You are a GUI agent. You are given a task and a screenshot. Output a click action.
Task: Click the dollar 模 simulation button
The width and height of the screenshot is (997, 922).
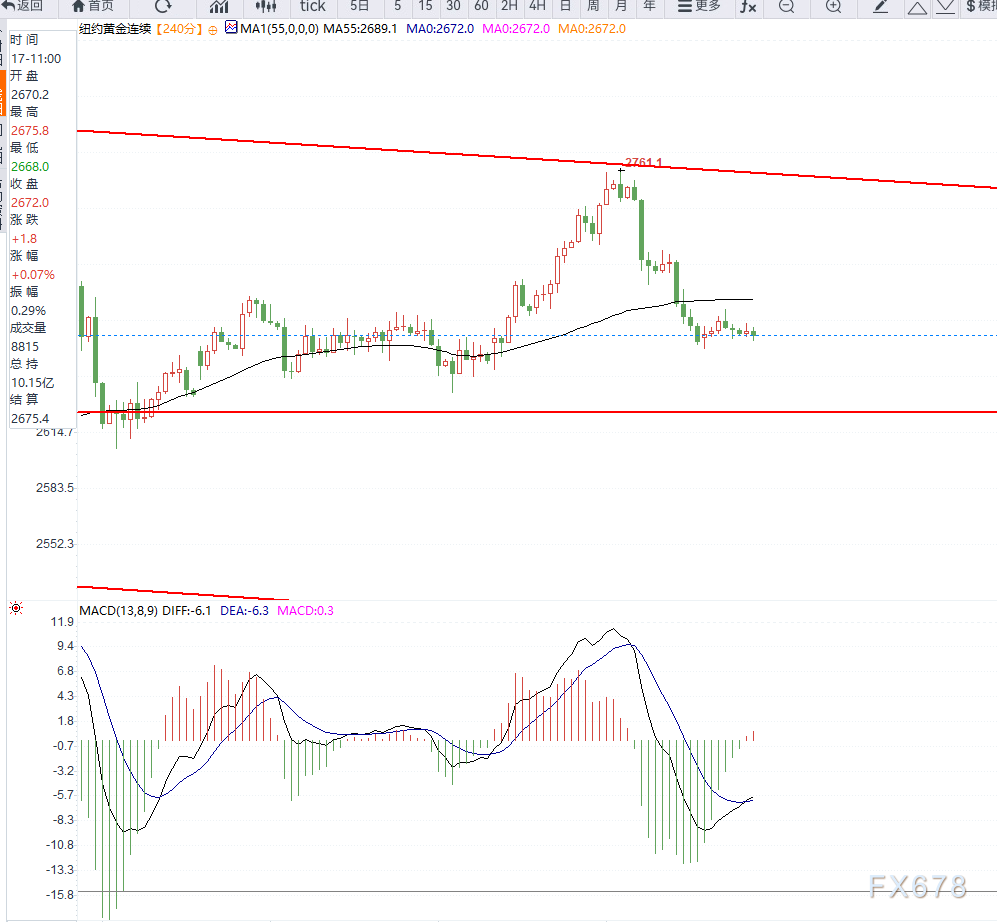[980, 6]
